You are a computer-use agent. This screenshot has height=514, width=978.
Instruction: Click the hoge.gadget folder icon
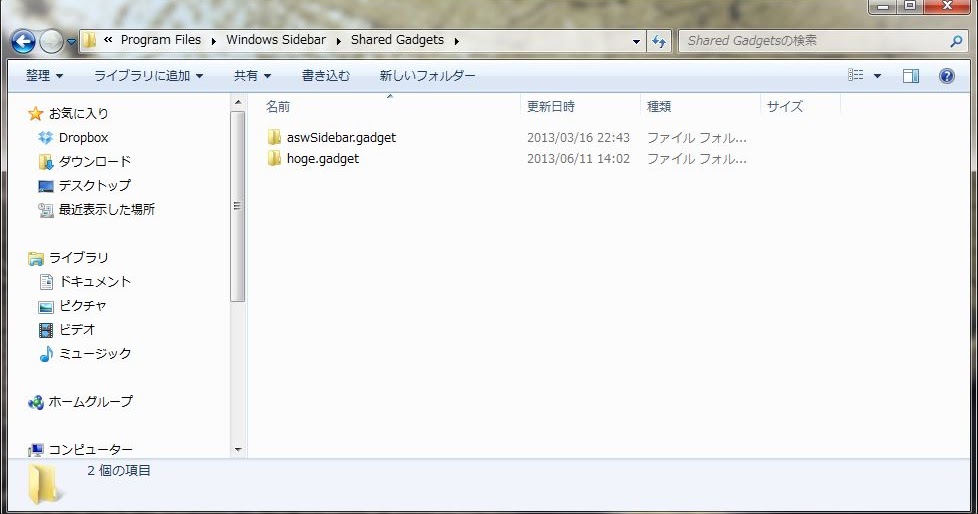(x=274, y=158)
